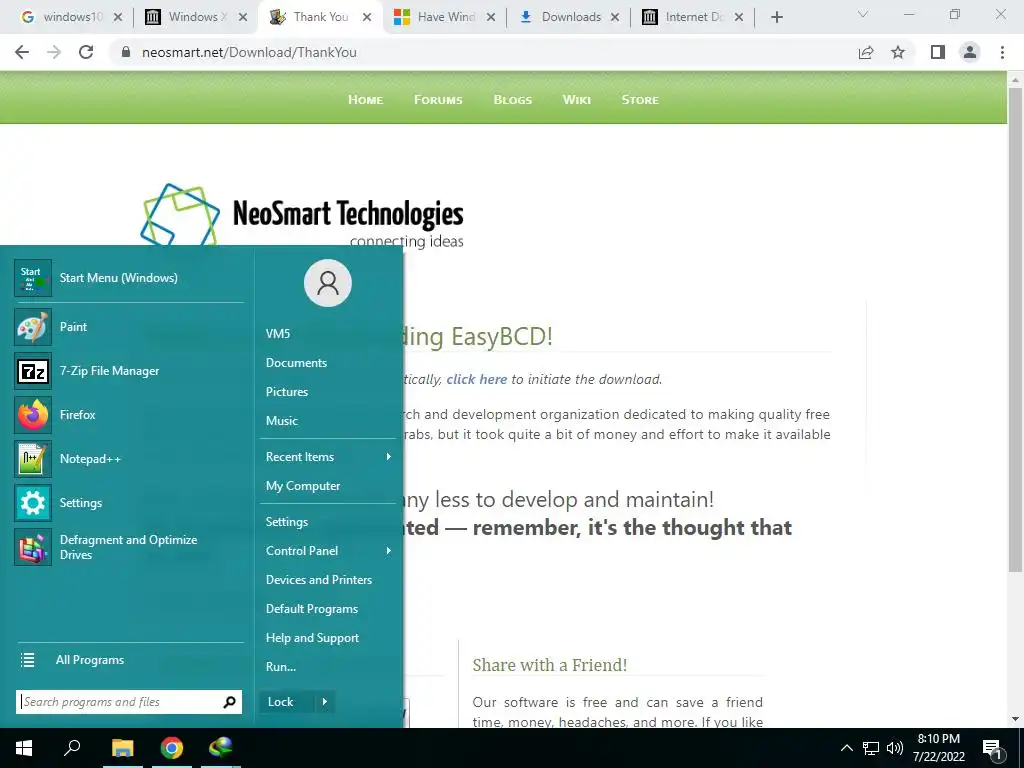This screenshot has height=768, width=1024.
Task: Open Help and Support
Action: click(x=312, y=638)
